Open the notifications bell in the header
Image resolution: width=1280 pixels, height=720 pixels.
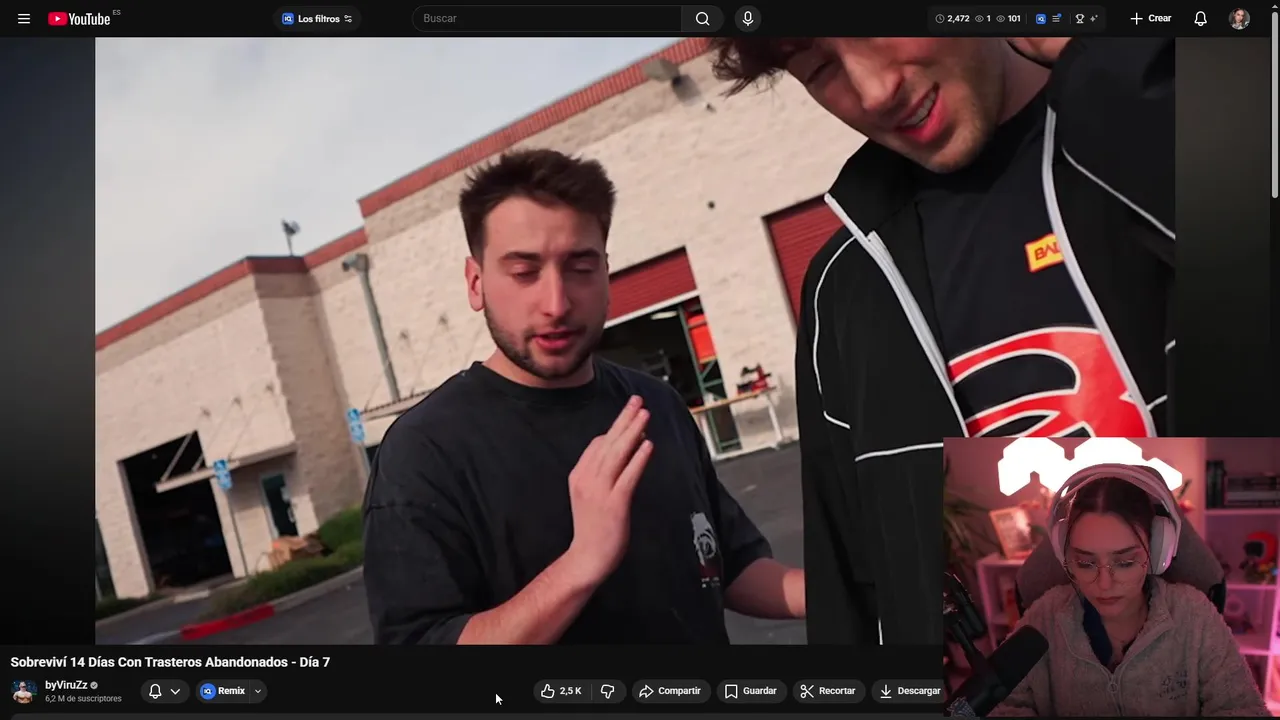click(1200, 19)
